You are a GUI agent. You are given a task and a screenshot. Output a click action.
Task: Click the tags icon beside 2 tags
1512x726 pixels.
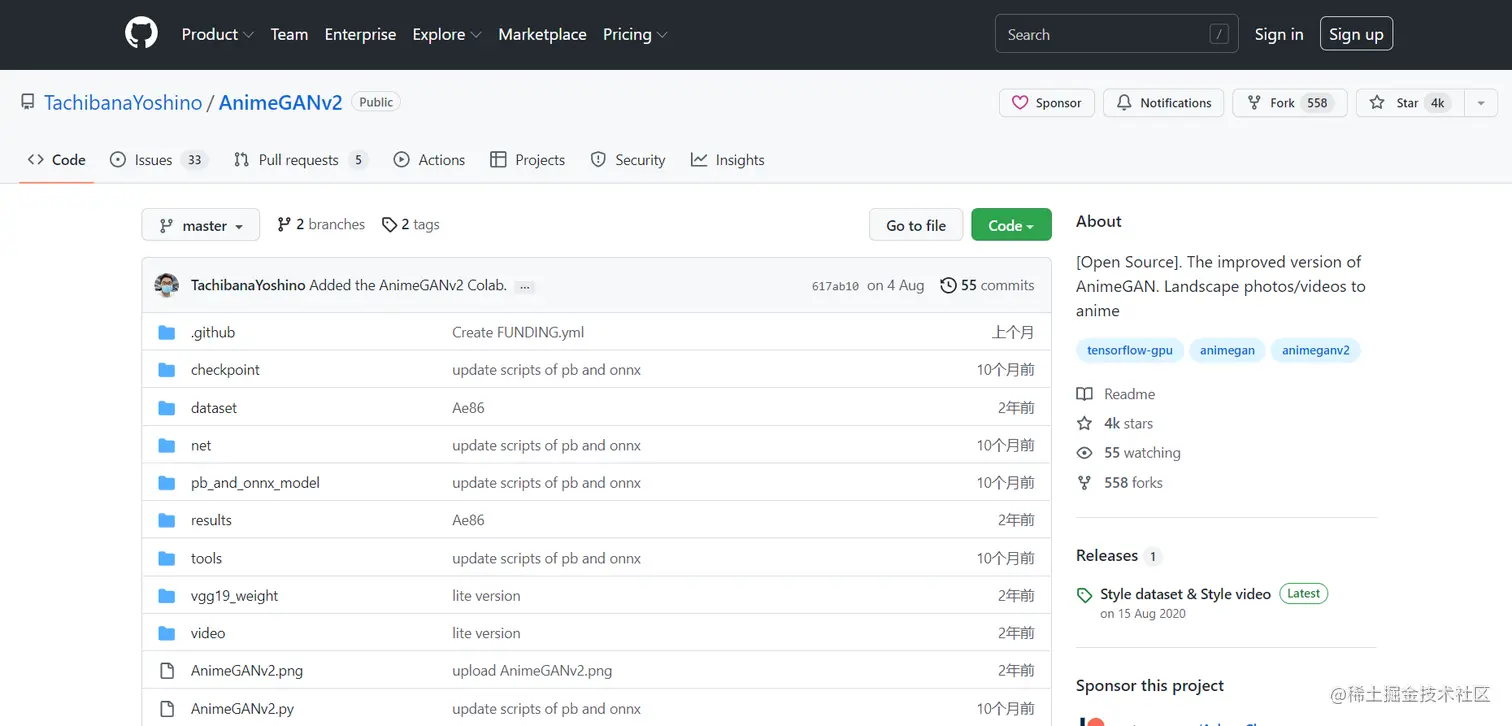(389, 225)
